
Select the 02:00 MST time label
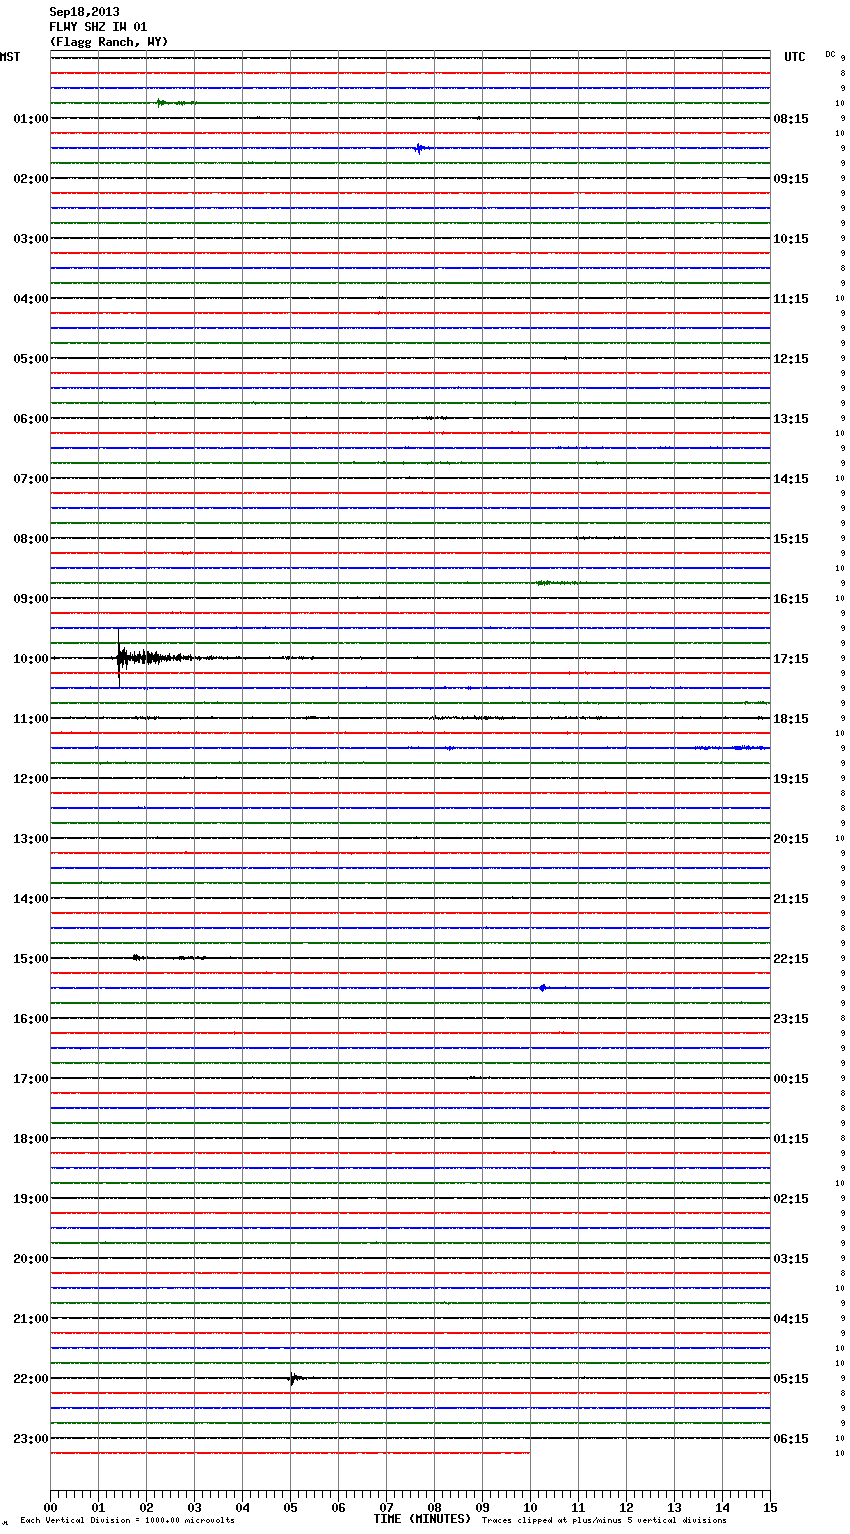pos(30,179)
